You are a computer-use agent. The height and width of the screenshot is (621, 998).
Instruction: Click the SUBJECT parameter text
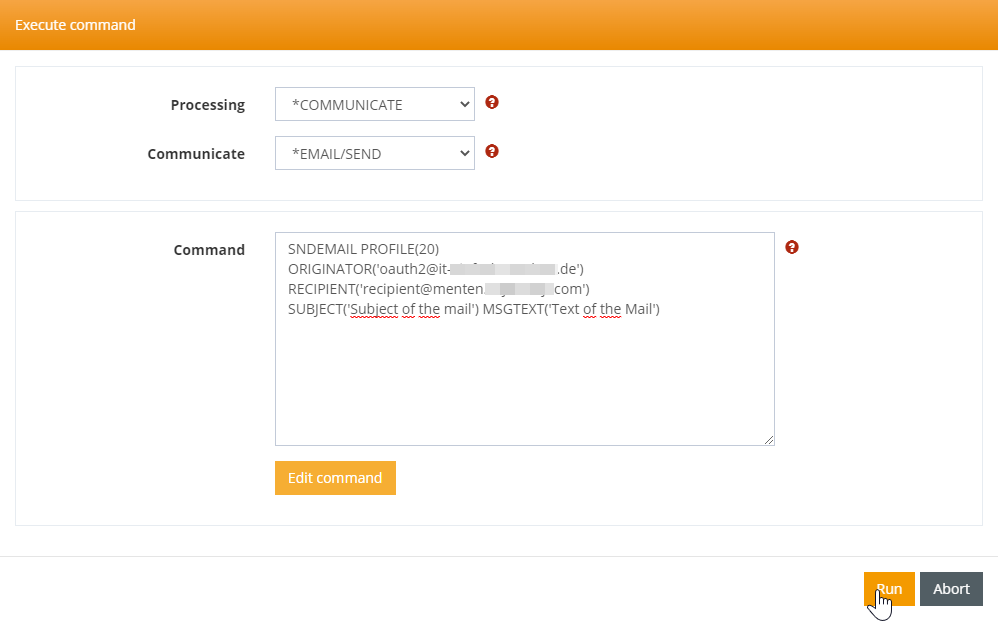coord(382,309)
